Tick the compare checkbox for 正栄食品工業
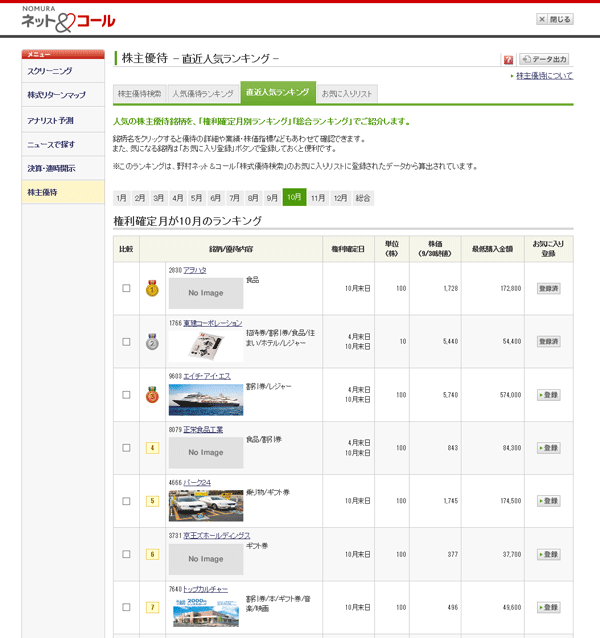The width and height of the screenshot is (600, 638). tap(127, 448)
